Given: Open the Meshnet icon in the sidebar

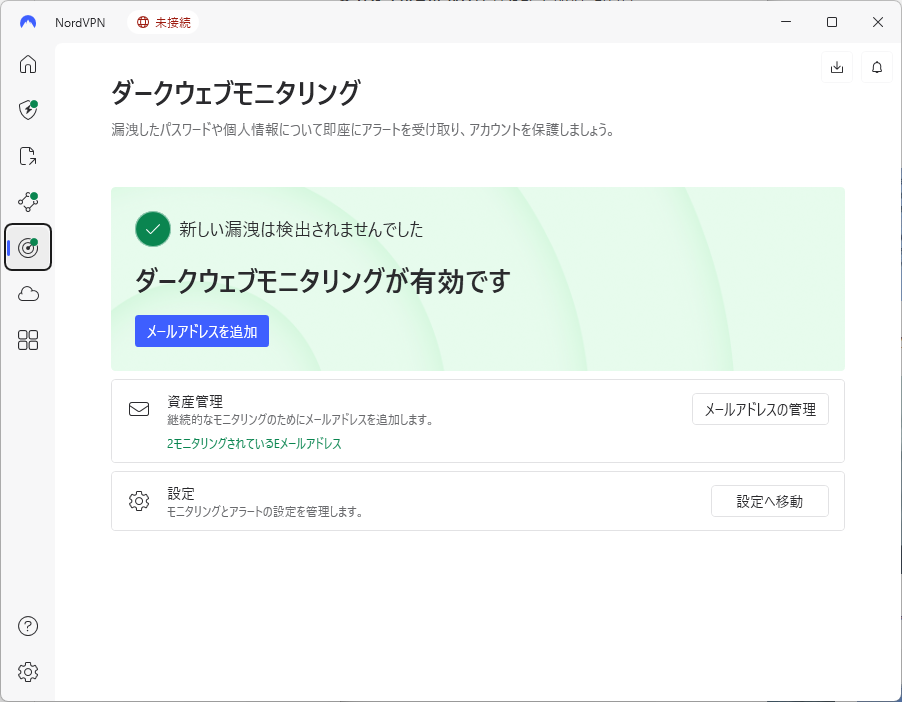Looking at the screenshot, I should coord(27,201).
